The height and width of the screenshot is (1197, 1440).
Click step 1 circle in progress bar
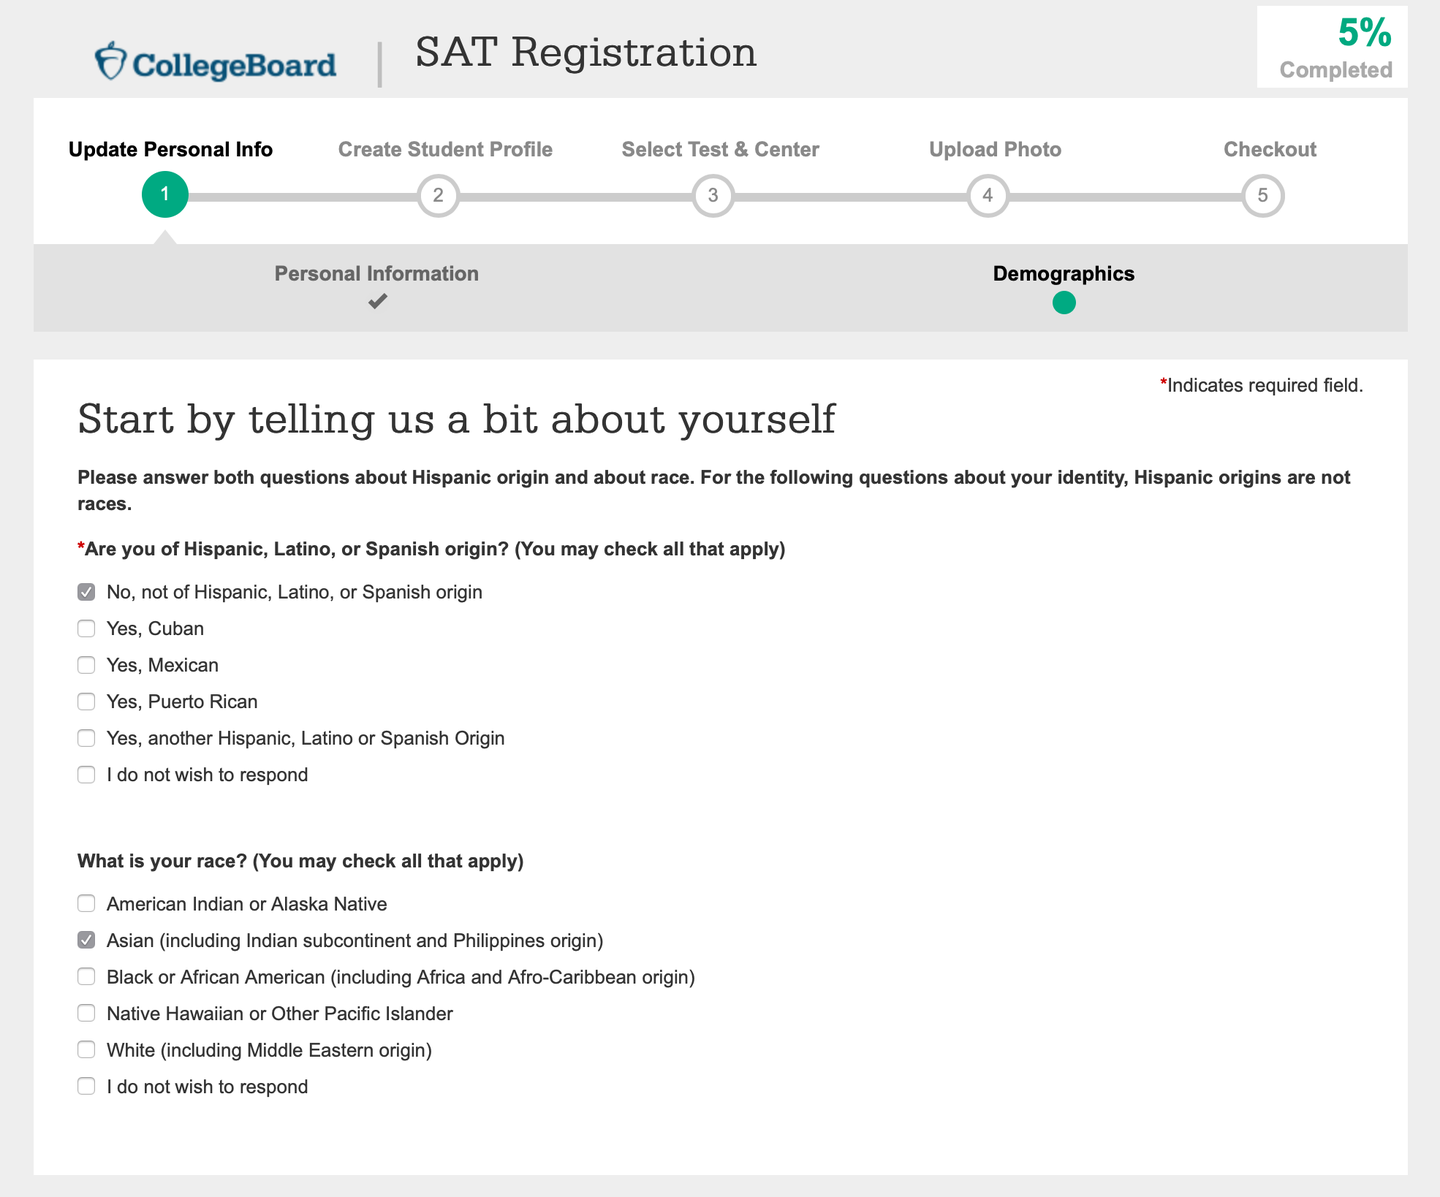click(x=165, y=195)
